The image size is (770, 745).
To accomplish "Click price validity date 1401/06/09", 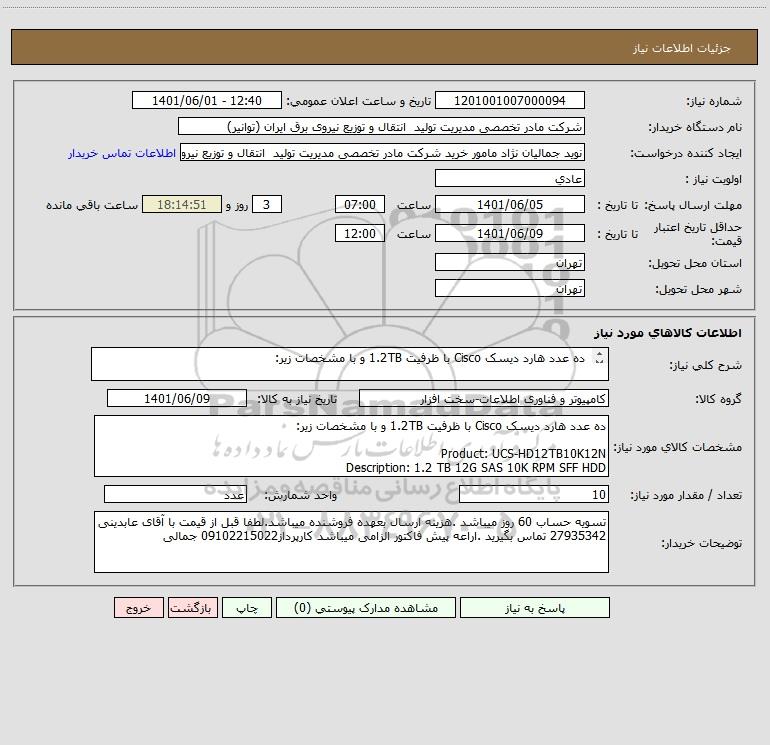I will [x=510, y=233].
